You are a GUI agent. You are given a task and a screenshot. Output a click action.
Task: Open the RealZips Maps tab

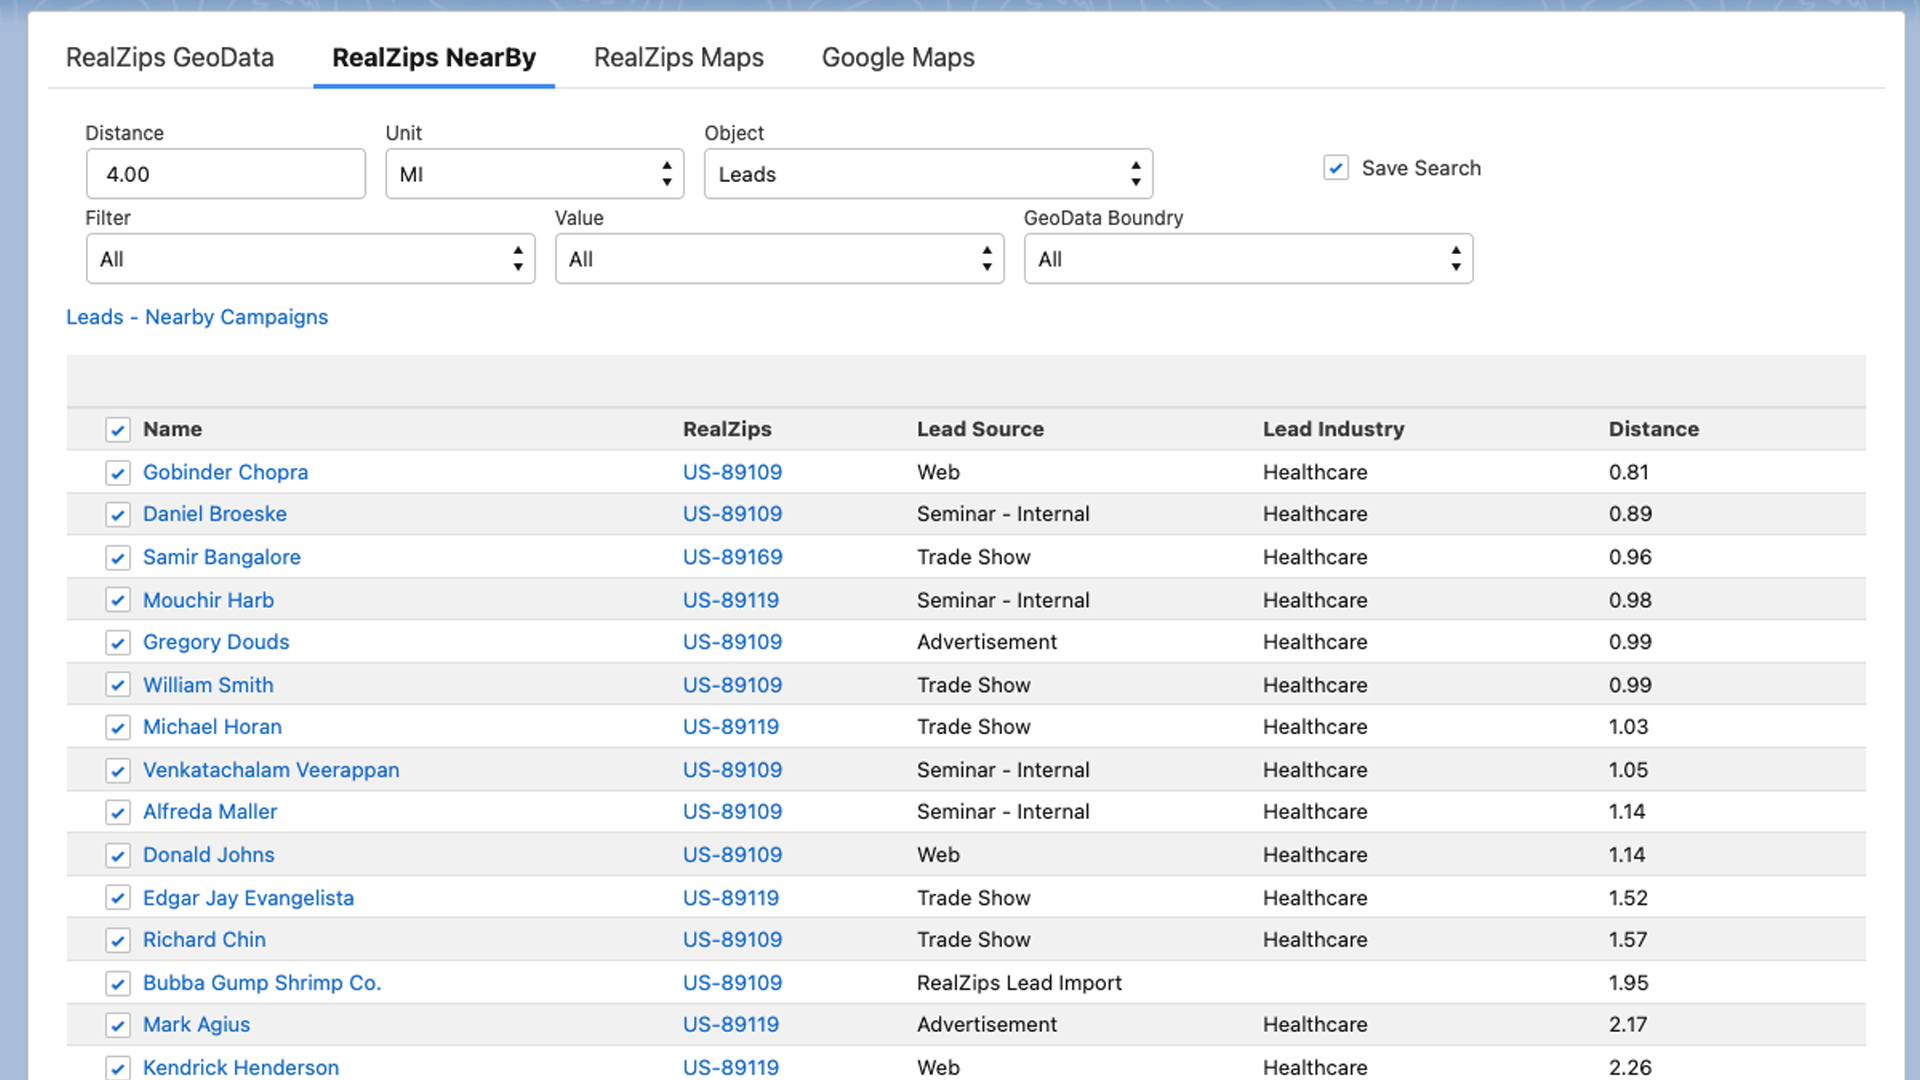(x=678, y=57)
